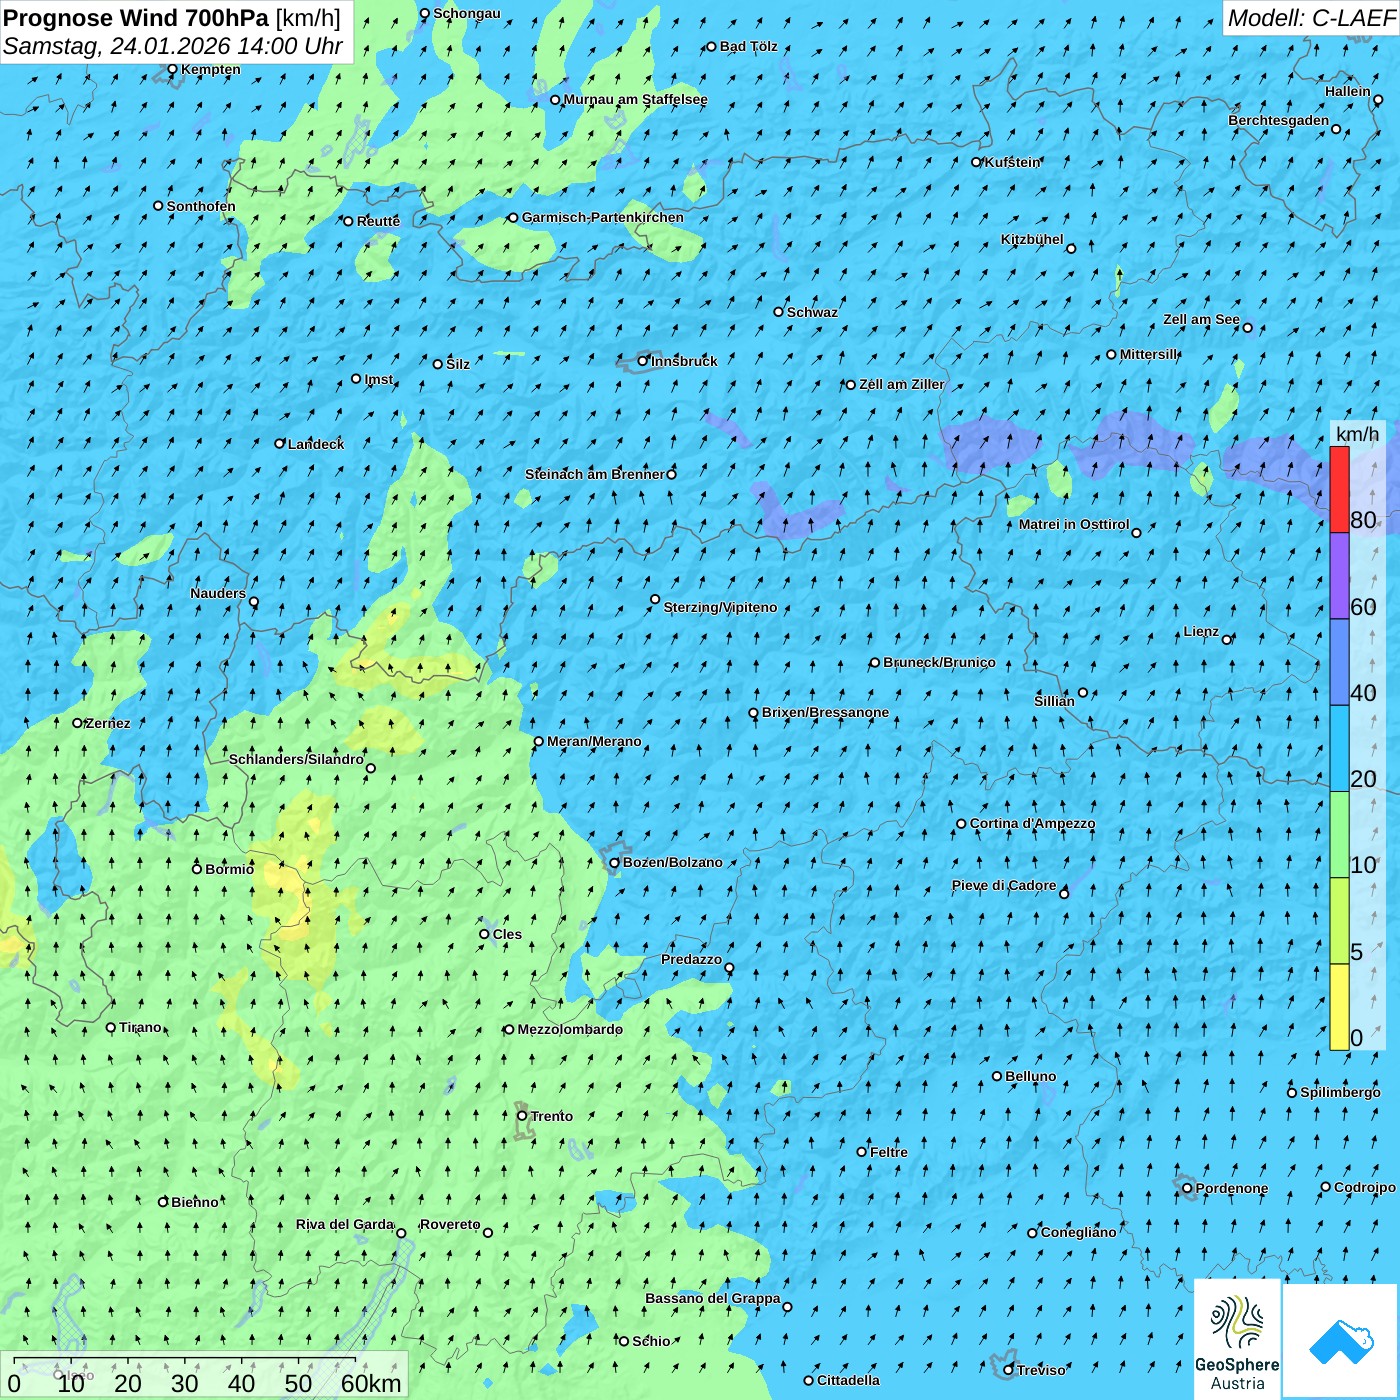The width and height of the screenshot is (1400, 1400).
Task: Click the 'Schio' label
Action: 651,1341
